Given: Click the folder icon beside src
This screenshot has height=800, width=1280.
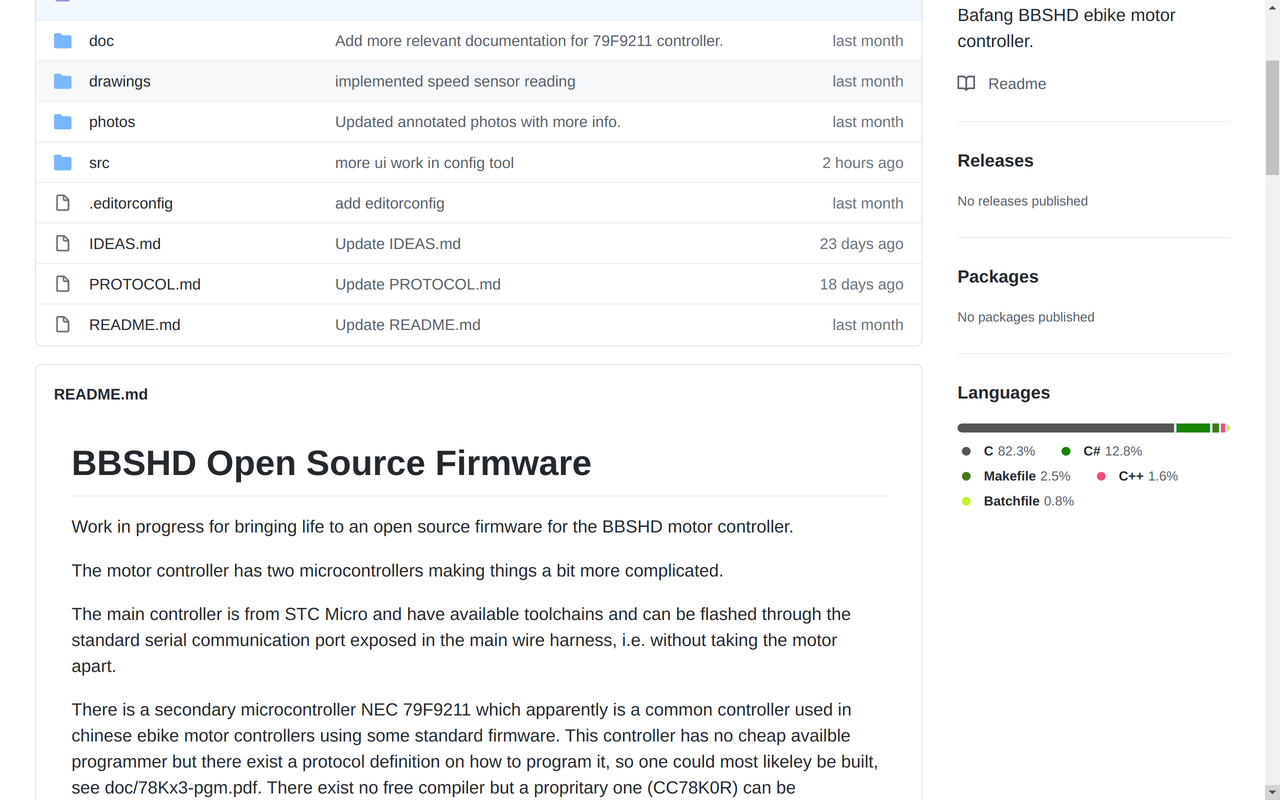Looking at the screenshot, I should click(62, 162).
